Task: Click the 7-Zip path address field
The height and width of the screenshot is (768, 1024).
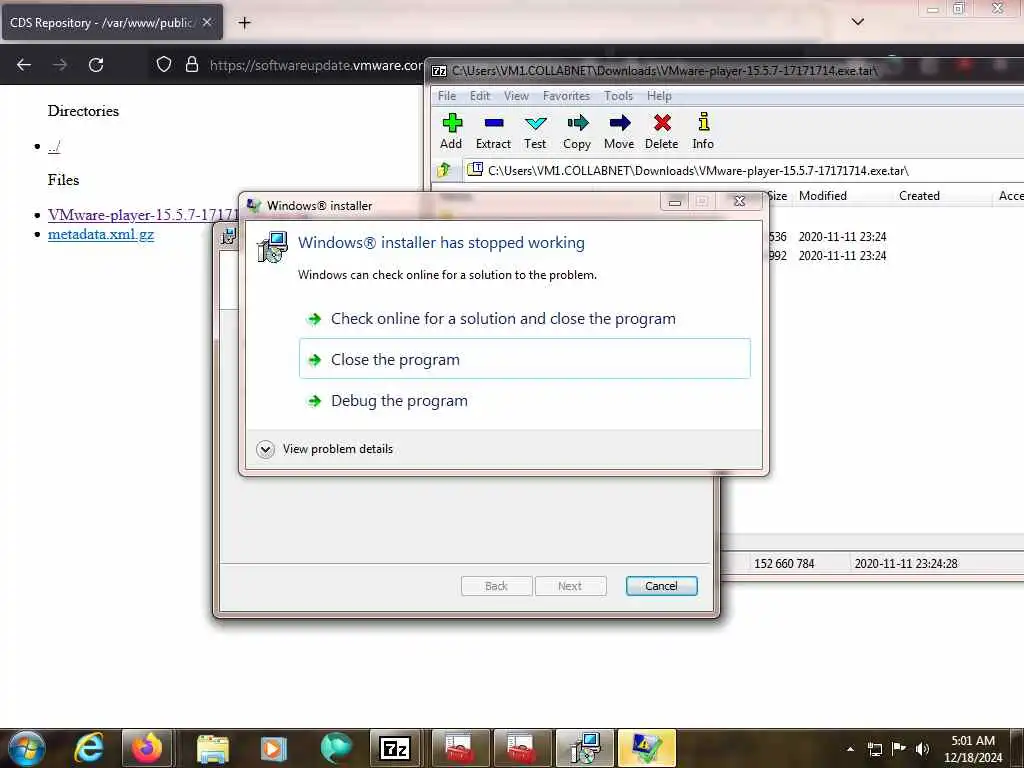Action: pyautogui.click(x=744, y=170)
